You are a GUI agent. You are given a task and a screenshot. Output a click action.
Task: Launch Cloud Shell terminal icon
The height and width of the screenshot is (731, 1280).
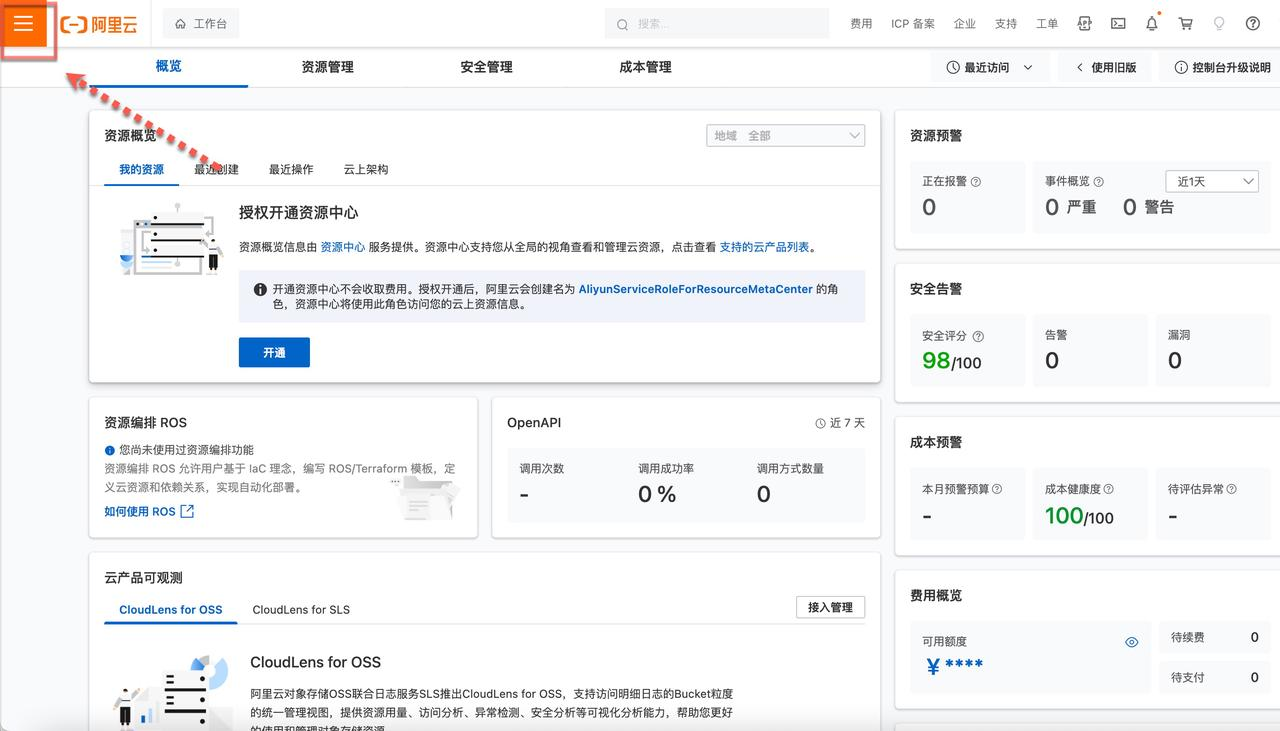point(1118,24)
